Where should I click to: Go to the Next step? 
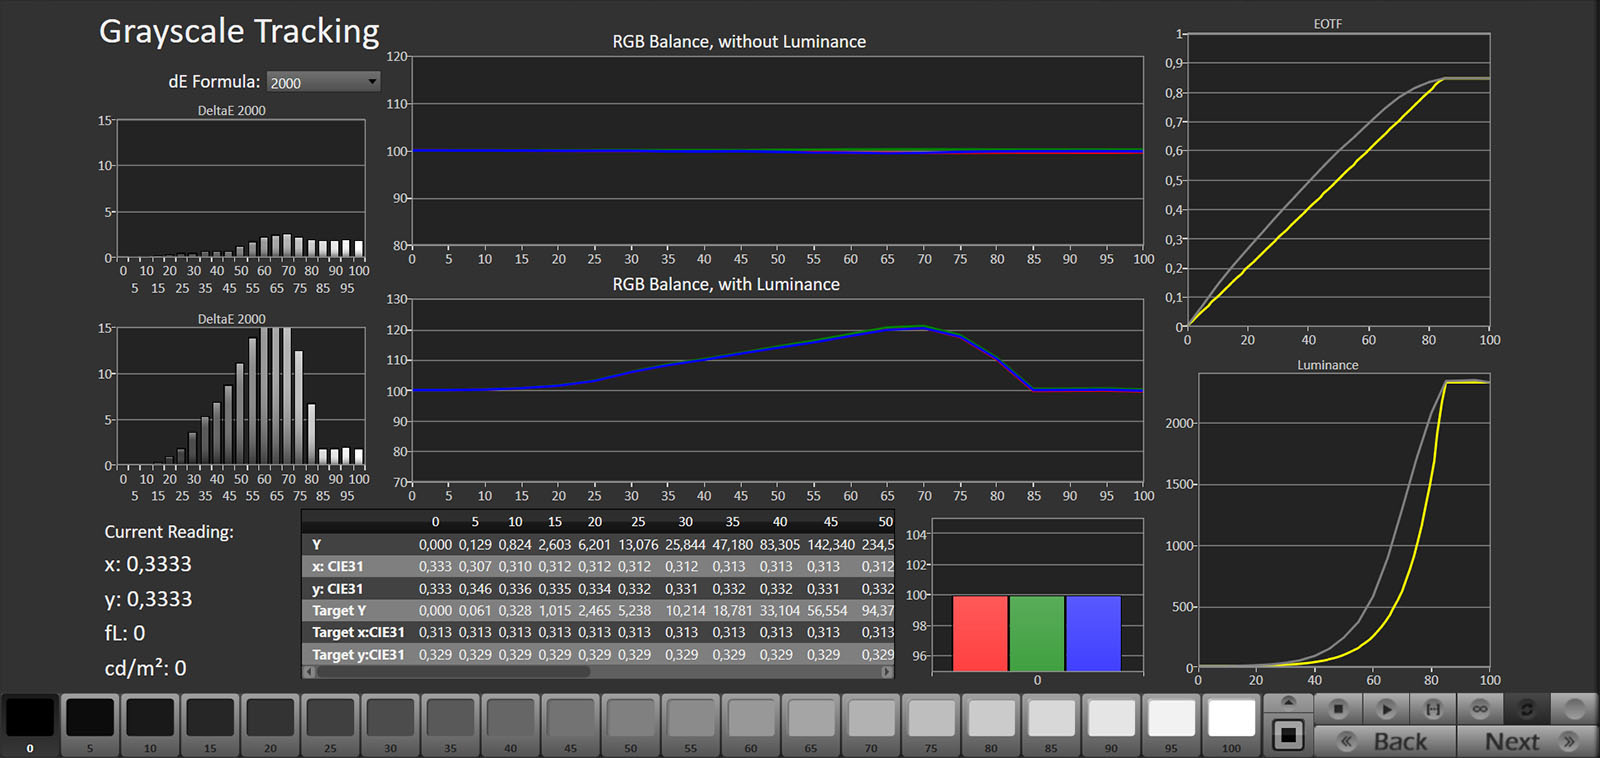(x=1527, y=741)
